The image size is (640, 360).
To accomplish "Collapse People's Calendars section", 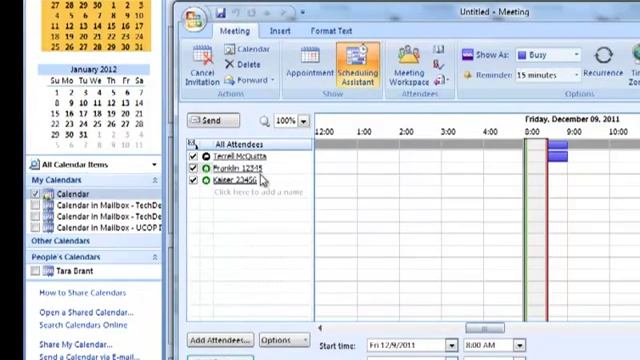I will point(155,257).
